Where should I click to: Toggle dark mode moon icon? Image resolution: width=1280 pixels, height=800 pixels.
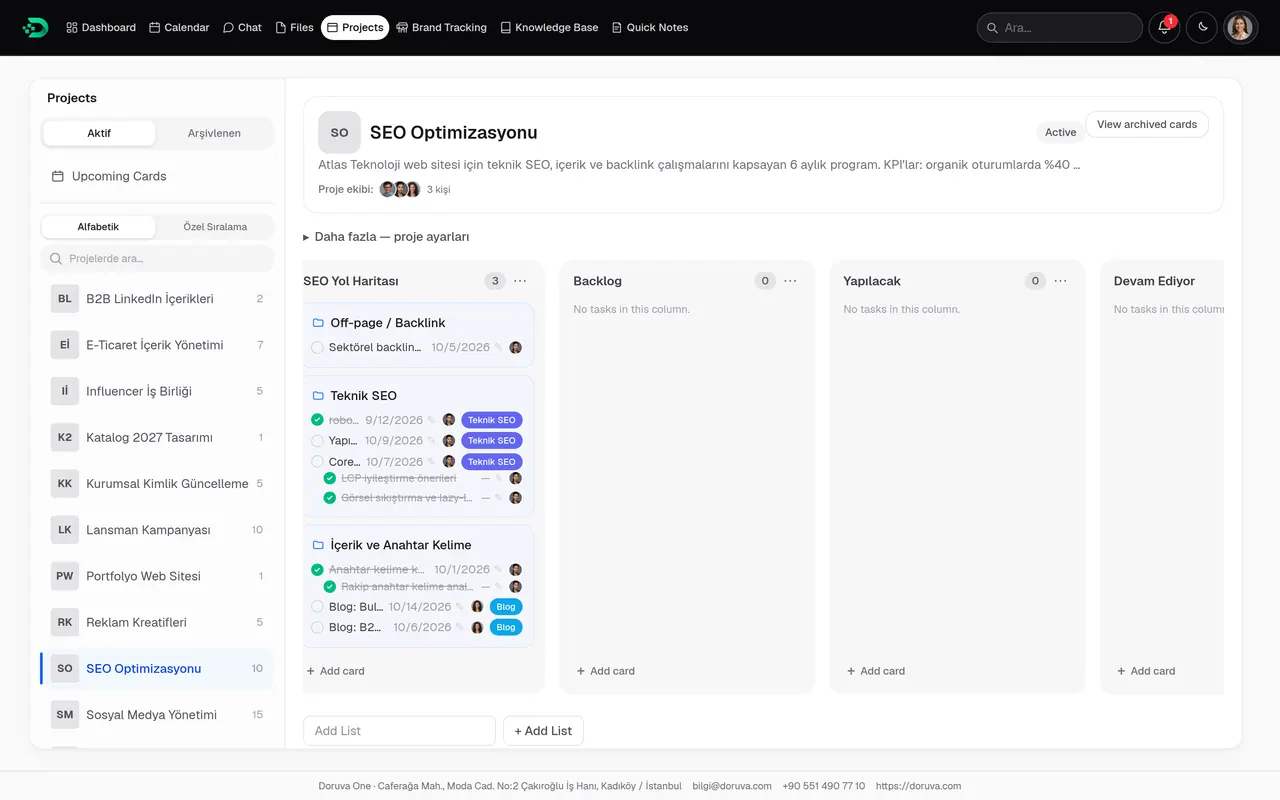point(1203,27)
